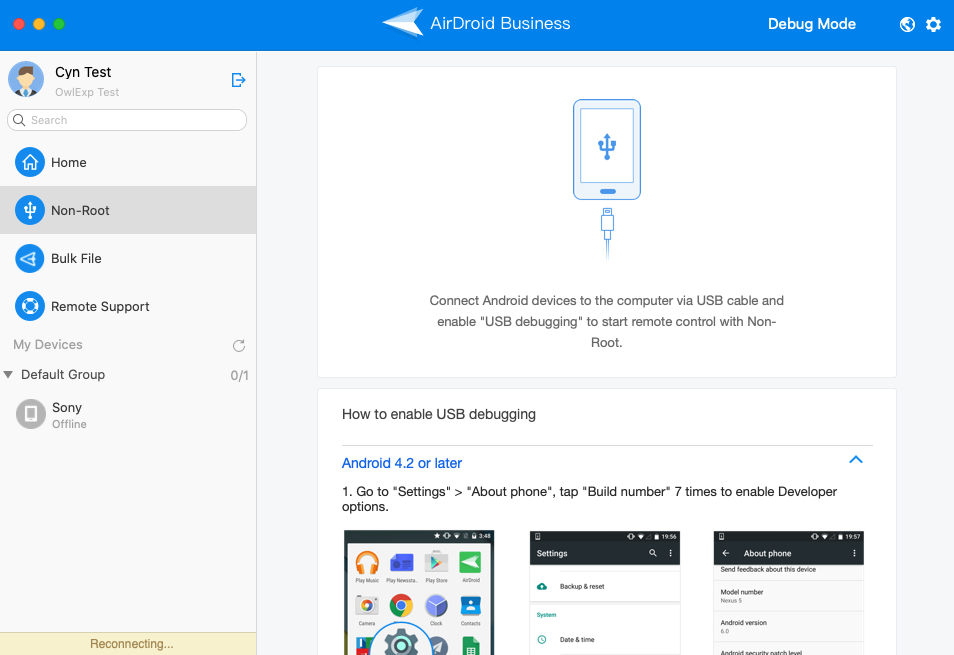Click the search magnifier icon
Screen dimensions: 954x655
[19, 120]
